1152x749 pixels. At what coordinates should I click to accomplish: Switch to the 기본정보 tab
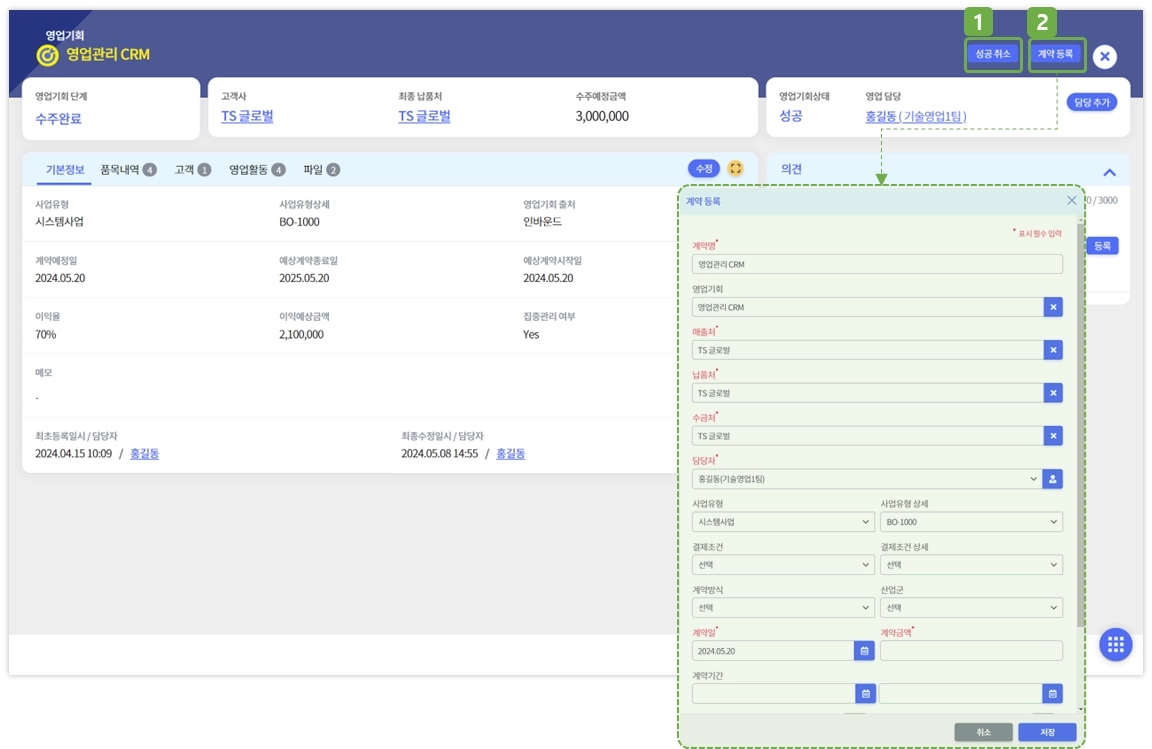coord(65,170)
